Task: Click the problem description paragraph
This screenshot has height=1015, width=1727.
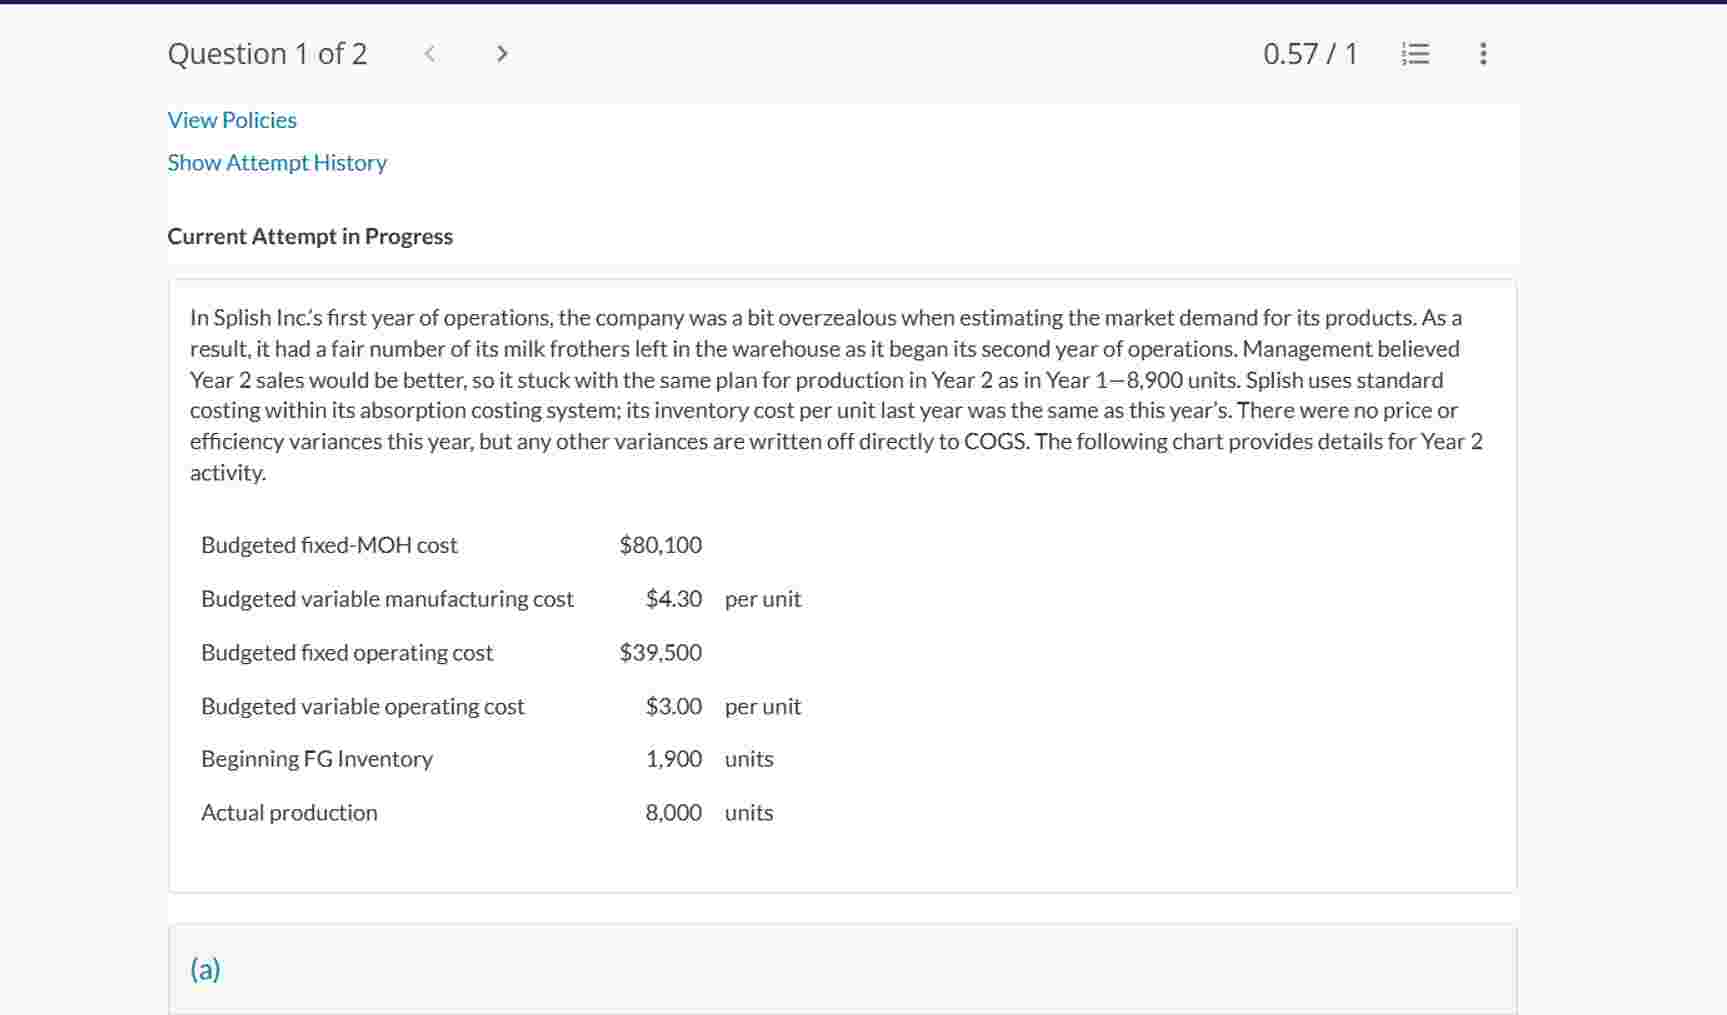Action: 838,395
